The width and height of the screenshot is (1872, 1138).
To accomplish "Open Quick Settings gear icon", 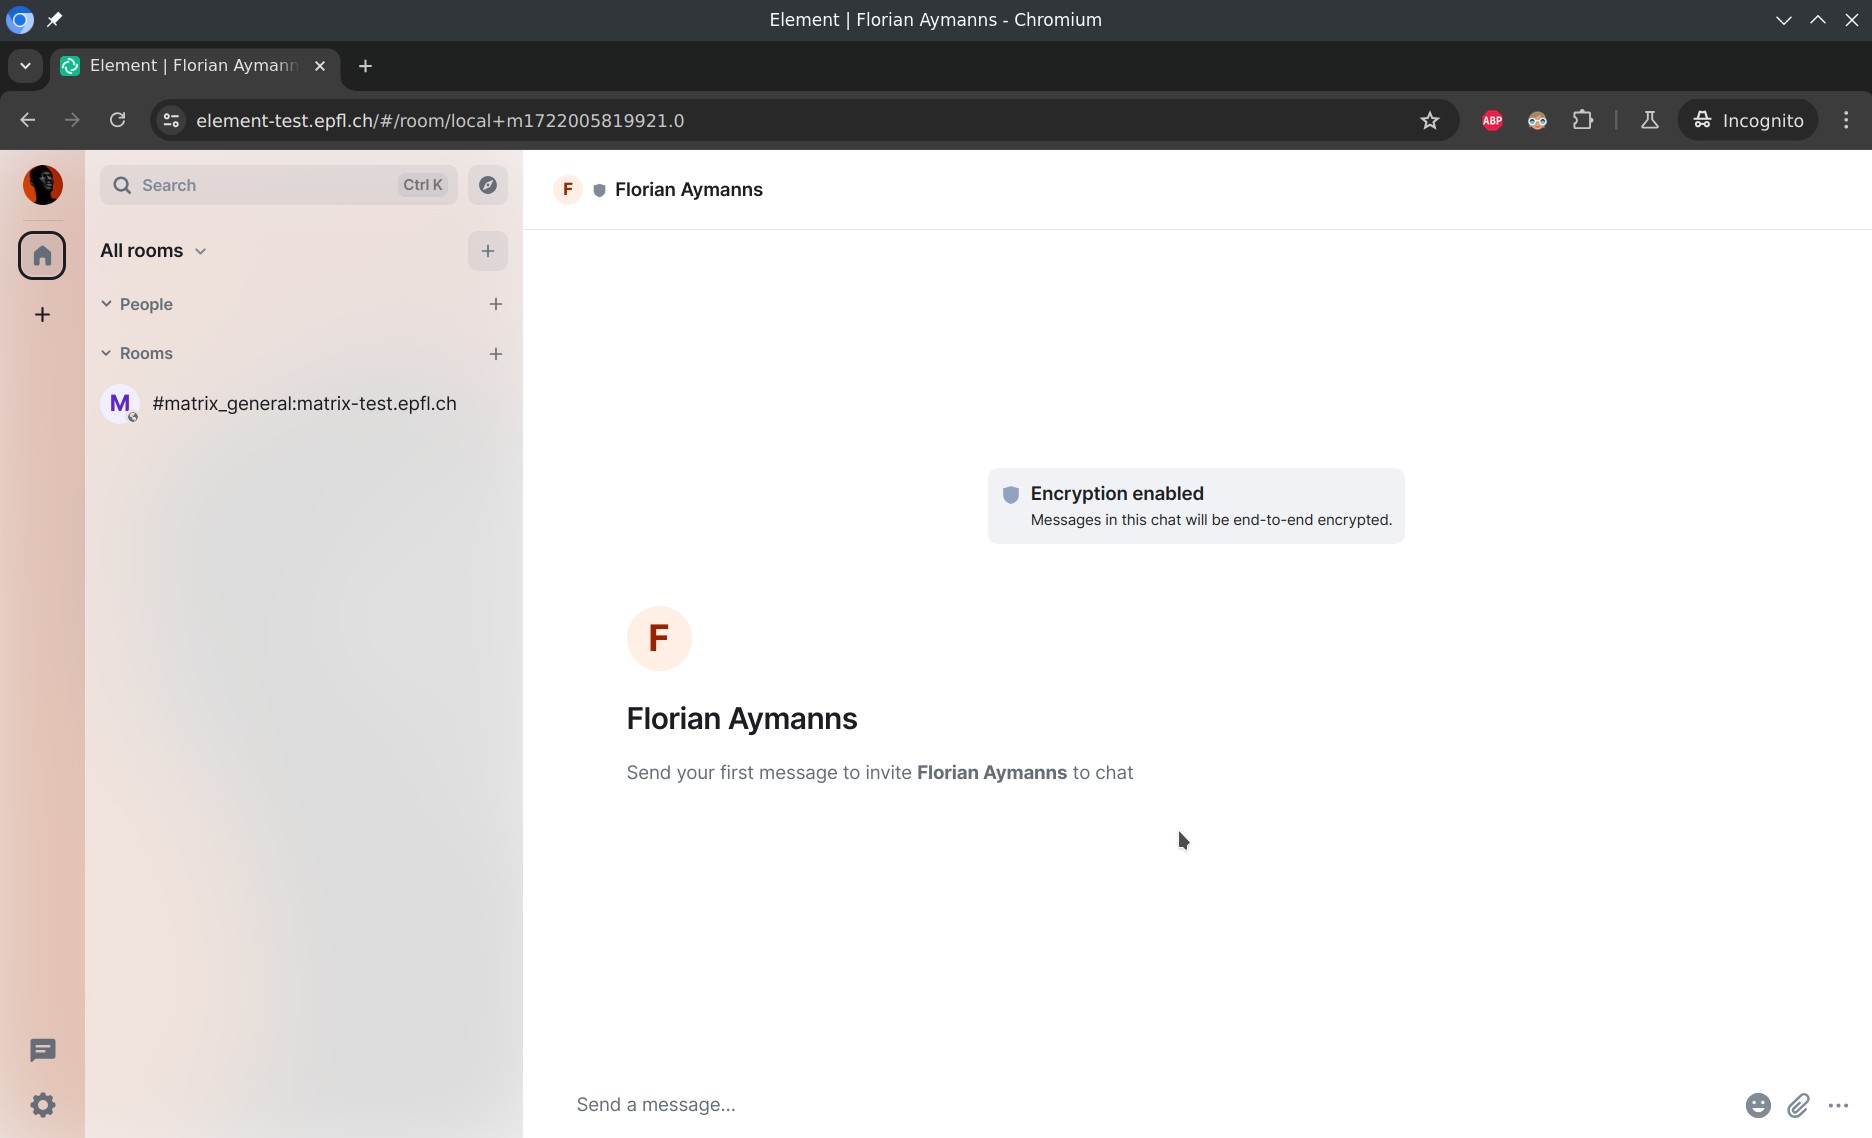I will 42,1105.
